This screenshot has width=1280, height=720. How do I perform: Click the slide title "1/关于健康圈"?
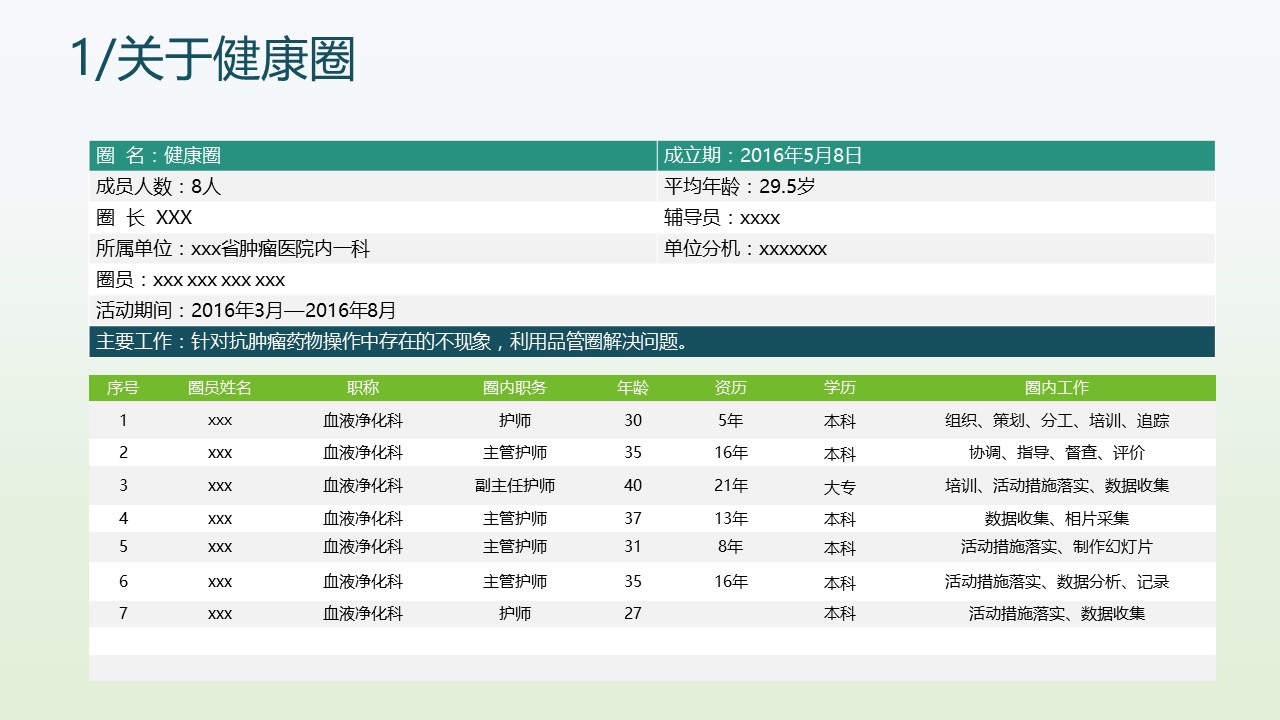pos(213,60)
